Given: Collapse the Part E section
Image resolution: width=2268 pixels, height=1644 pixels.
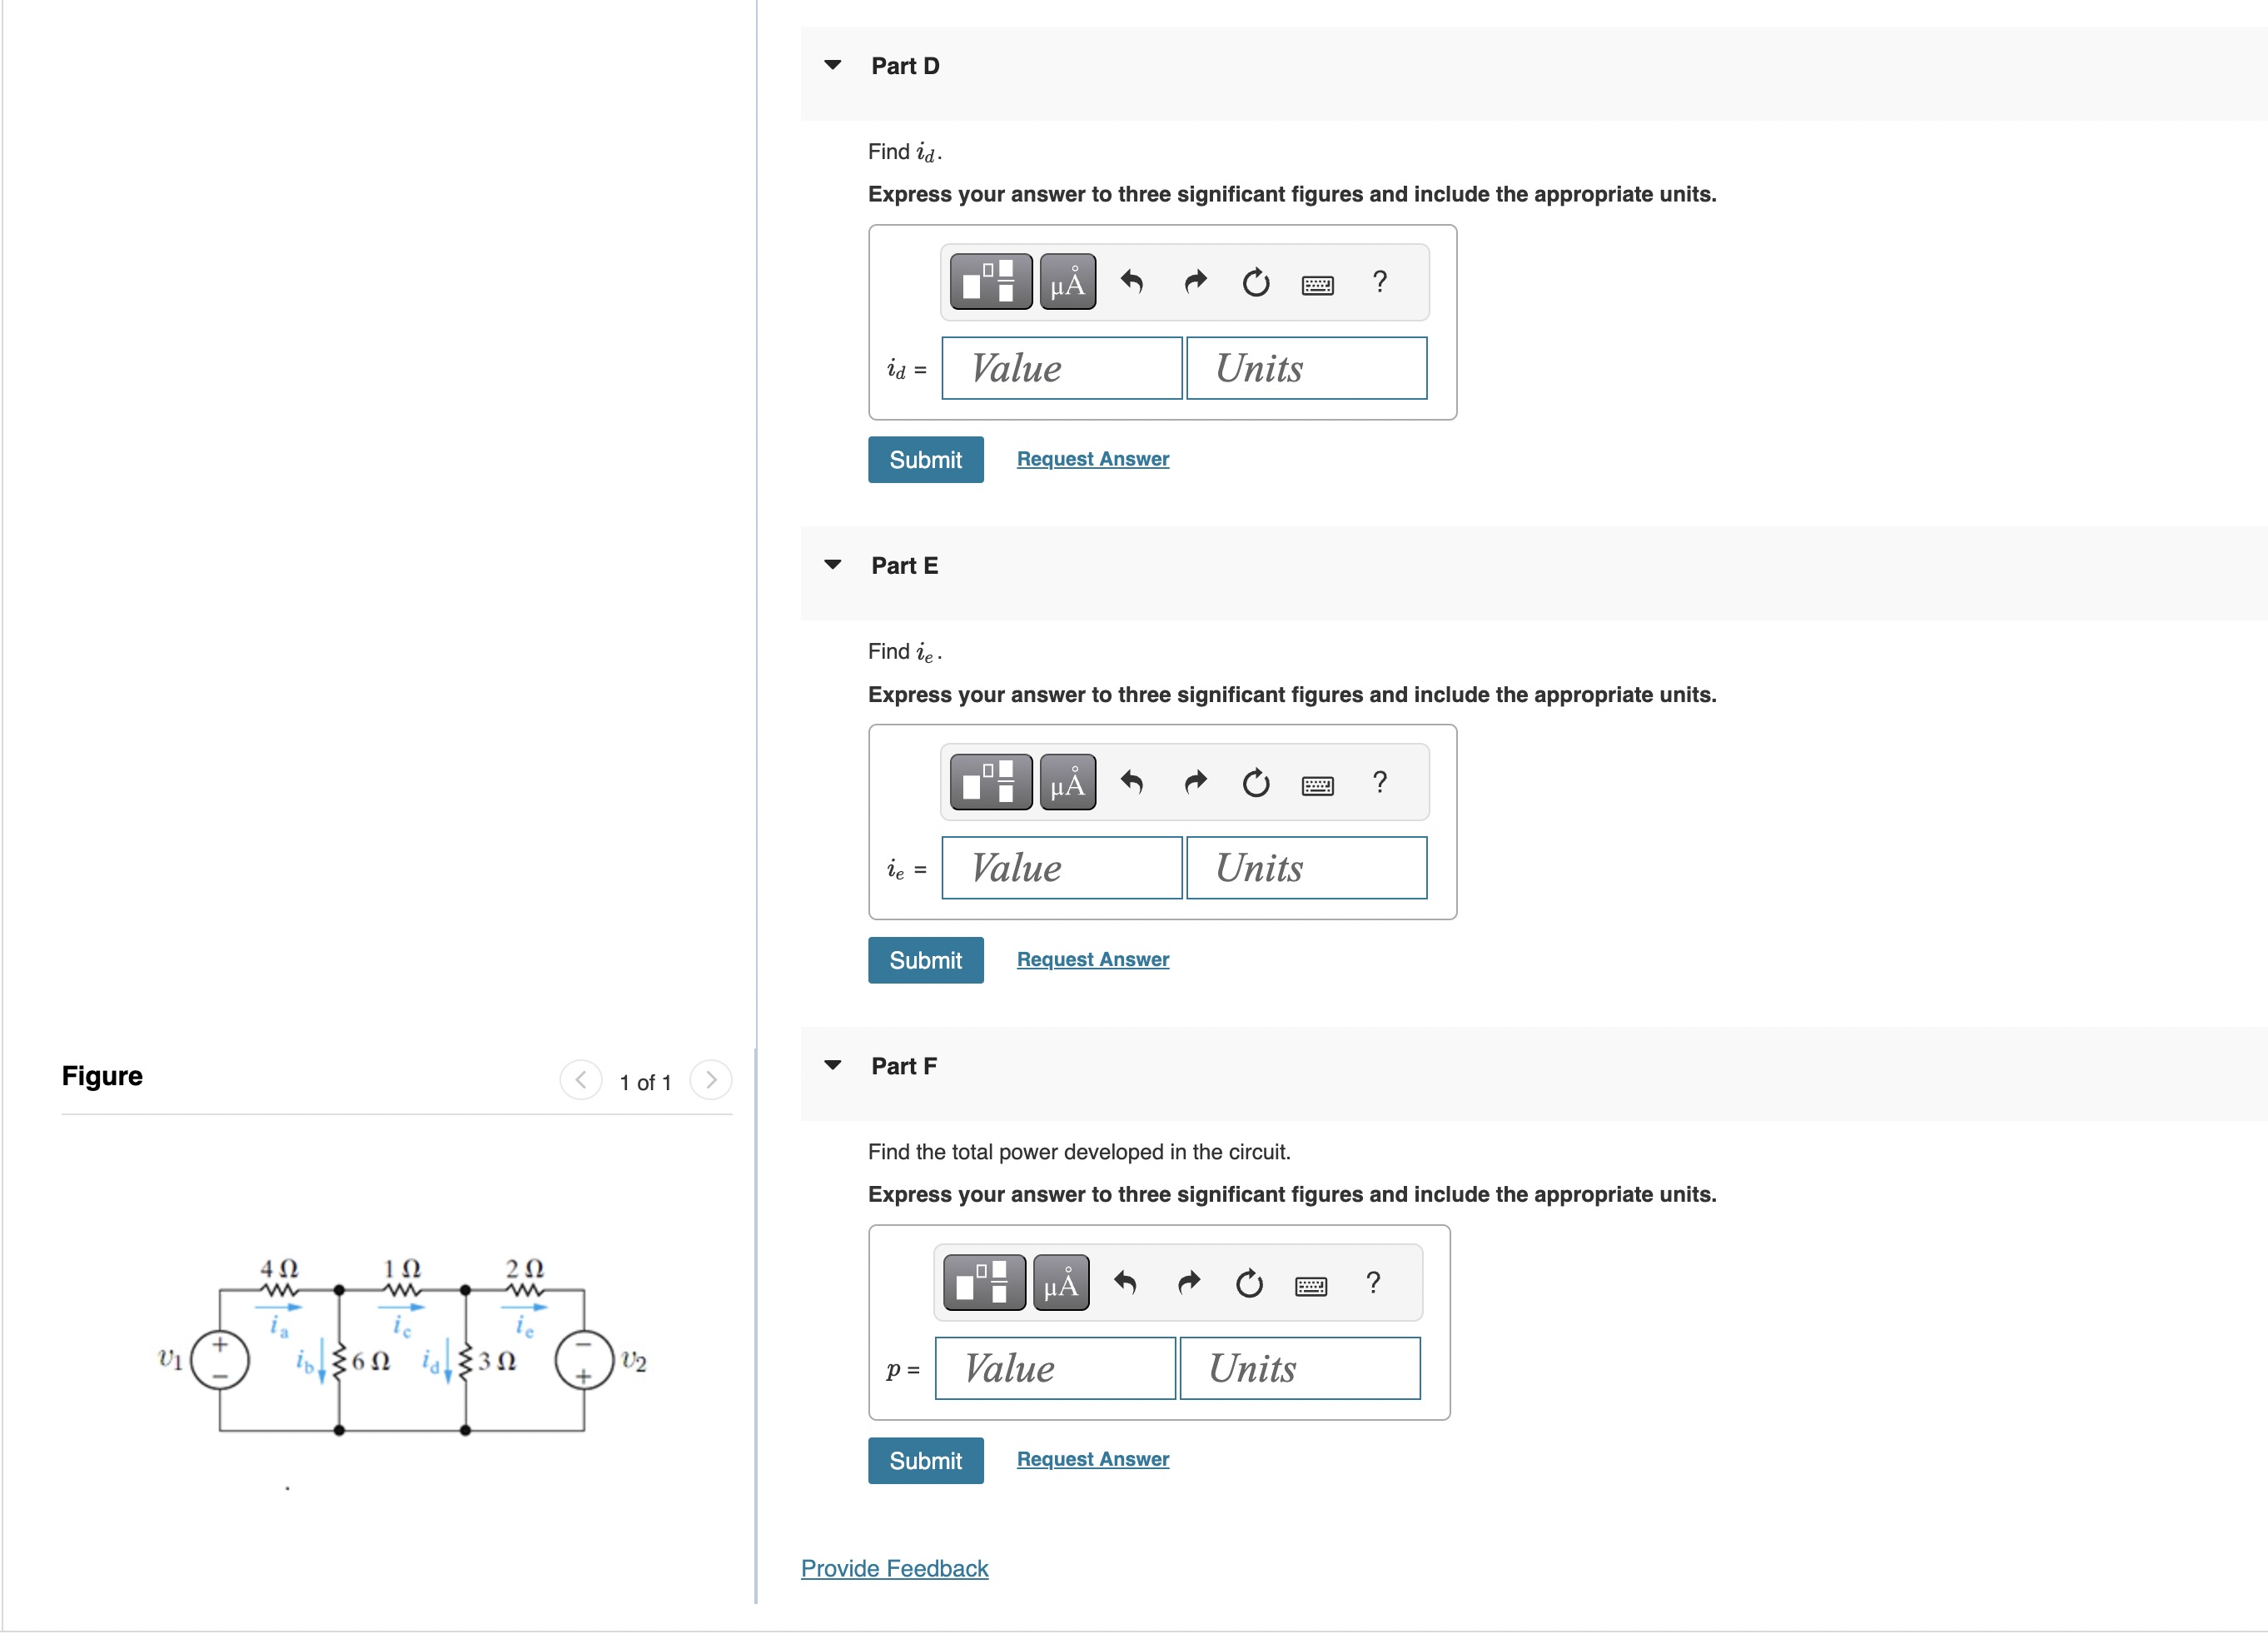Looking at the screenshot, I should tap(832, 564).
